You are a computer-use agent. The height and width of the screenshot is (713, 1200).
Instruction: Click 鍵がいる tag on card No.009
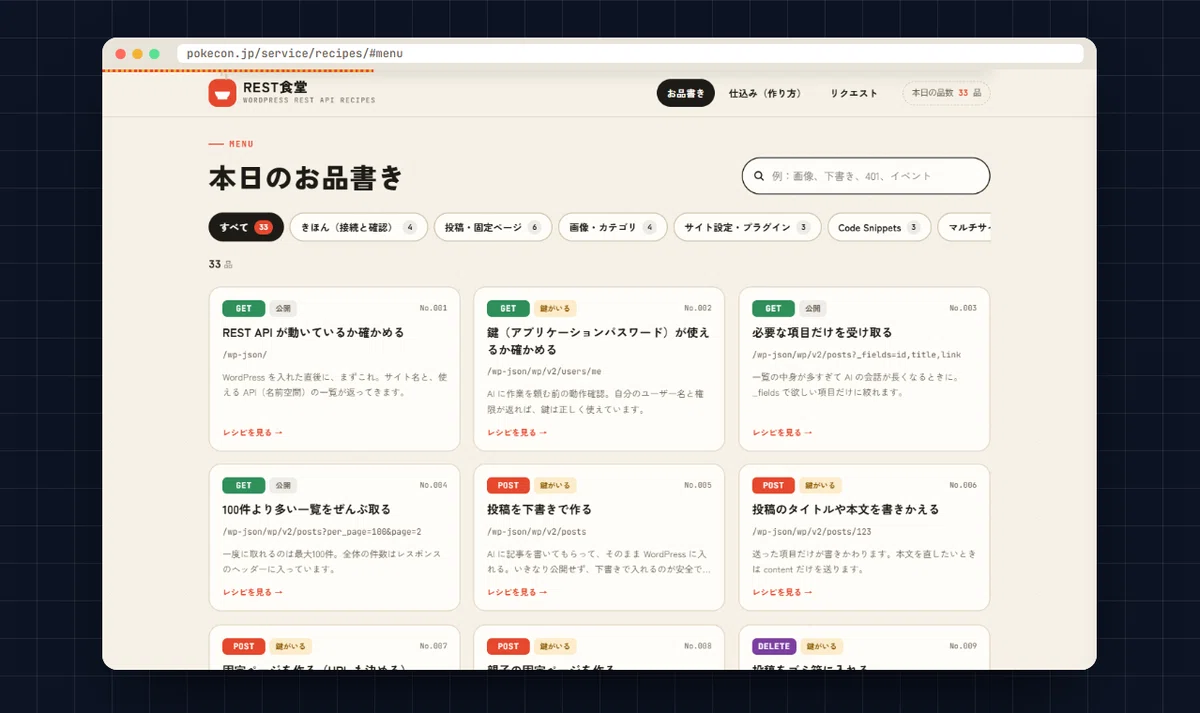[x=822, y=646]
